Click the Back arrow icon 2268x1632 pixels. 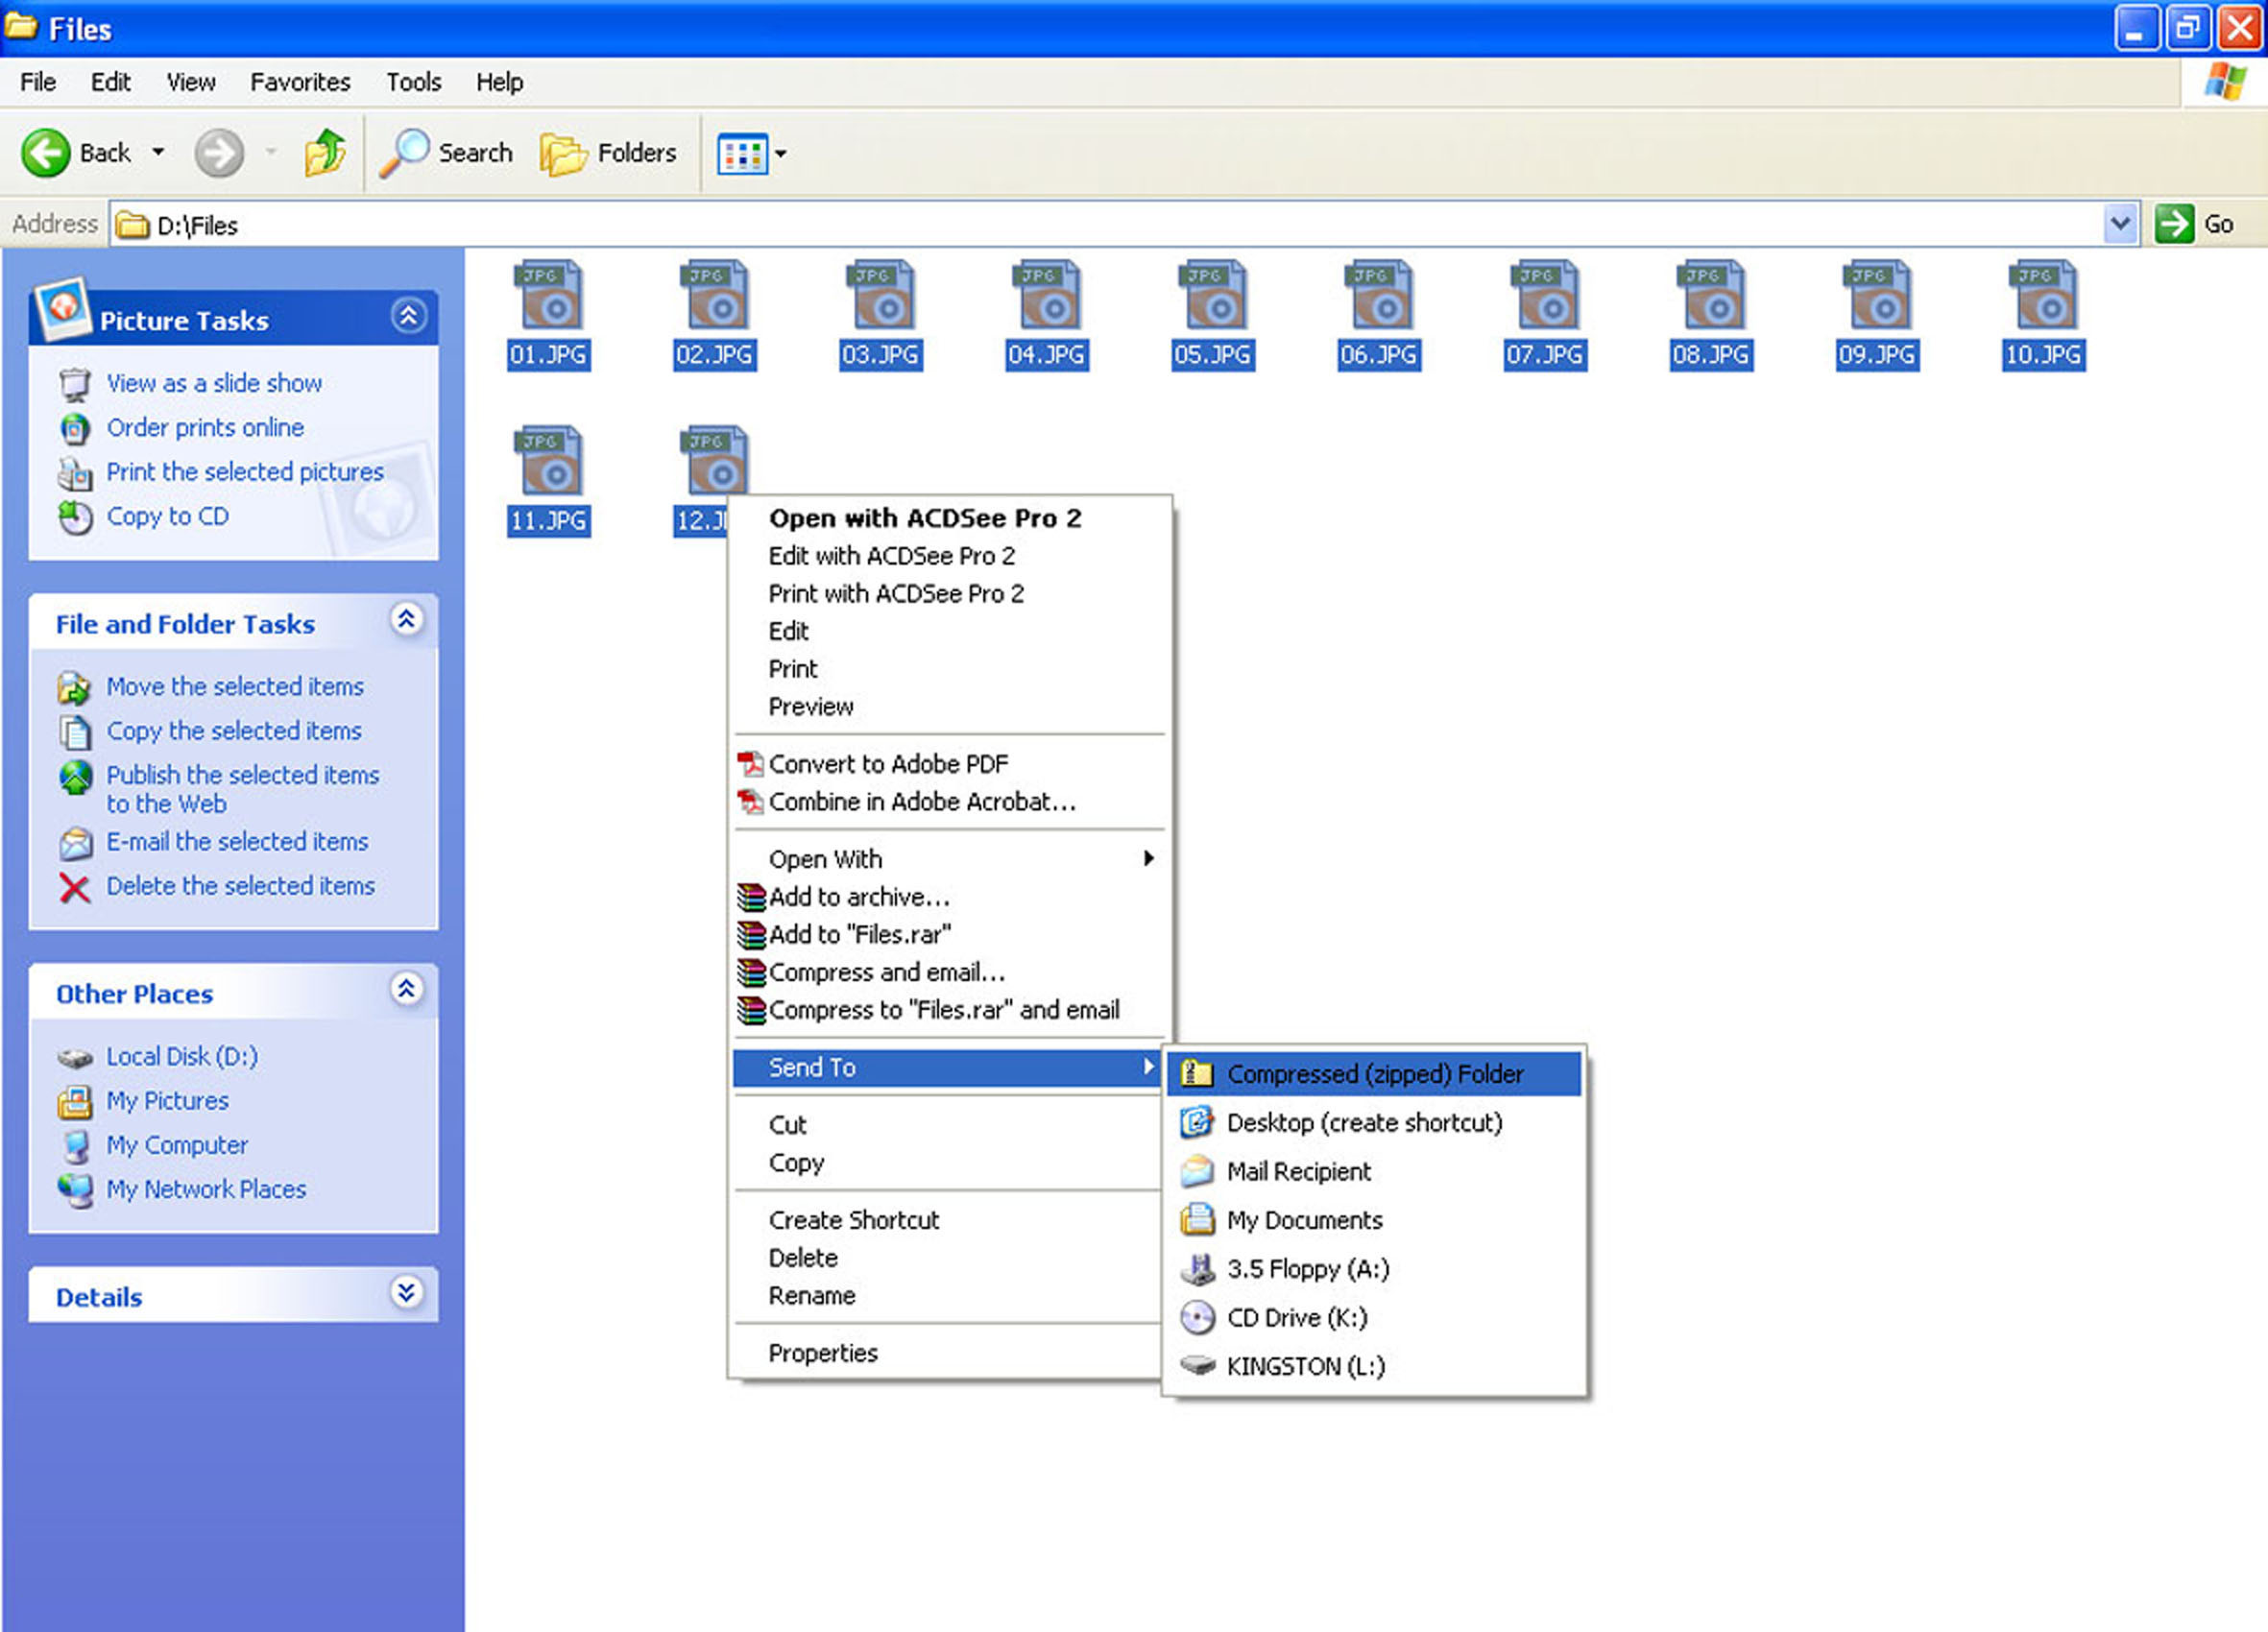click(46, 154)
